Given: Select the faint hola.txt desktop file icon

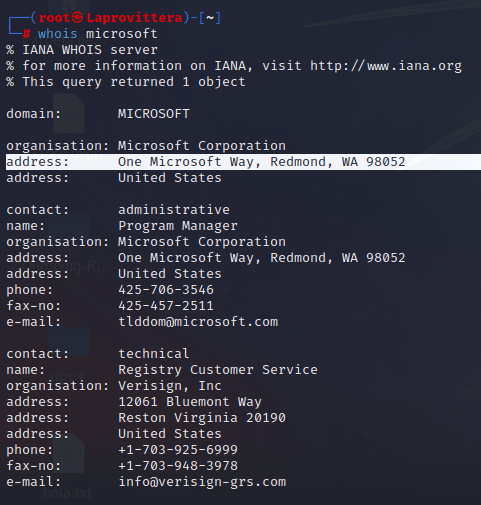Looking at the screenshot, I should tap(68, 467).
